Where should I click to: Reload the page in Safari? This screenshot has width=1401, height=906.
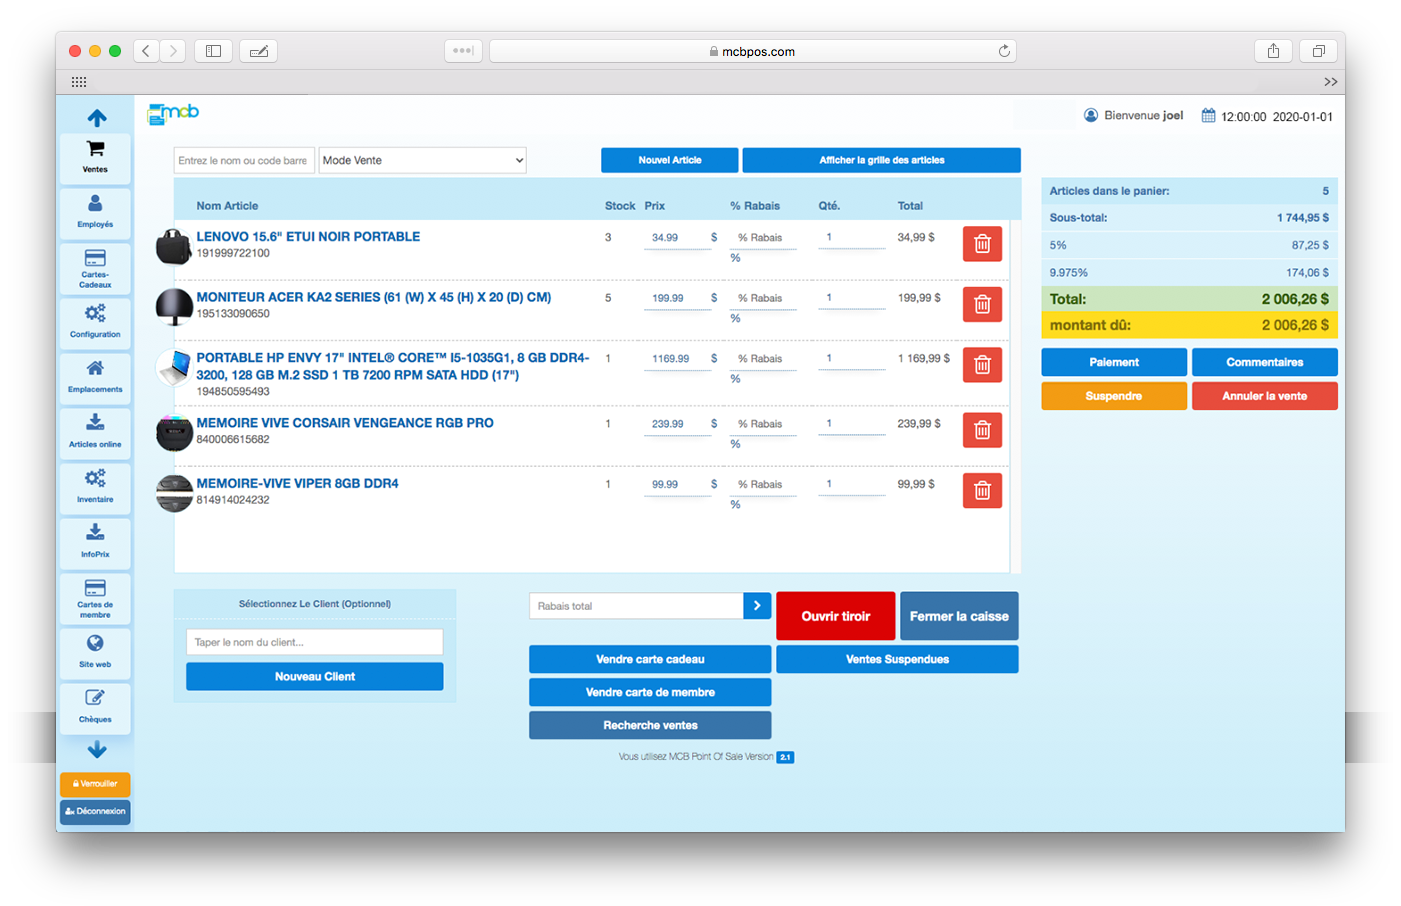click(1004, 51)
